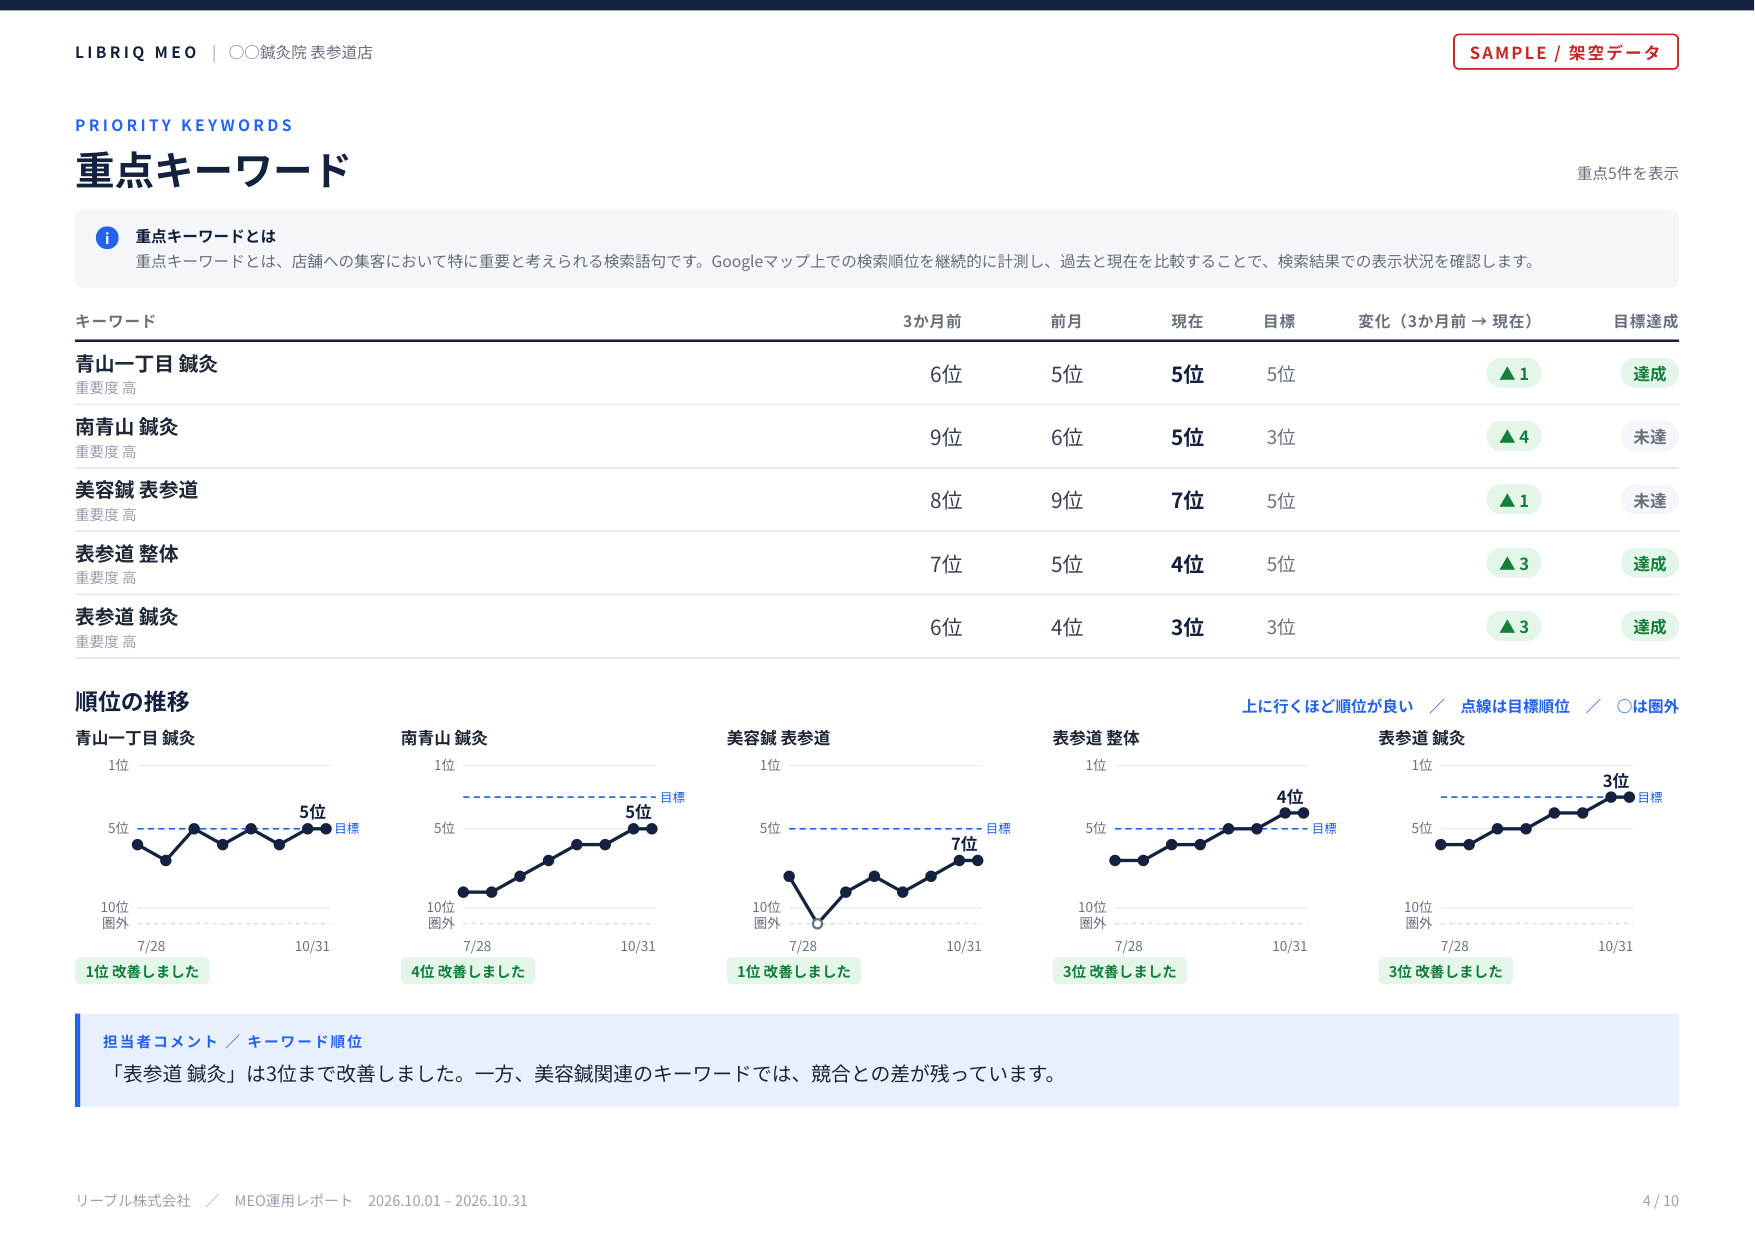Click the ○は圏外 legend text
The width and height of the screenshot is (1755, 1240).
[x=1647, y=706]
